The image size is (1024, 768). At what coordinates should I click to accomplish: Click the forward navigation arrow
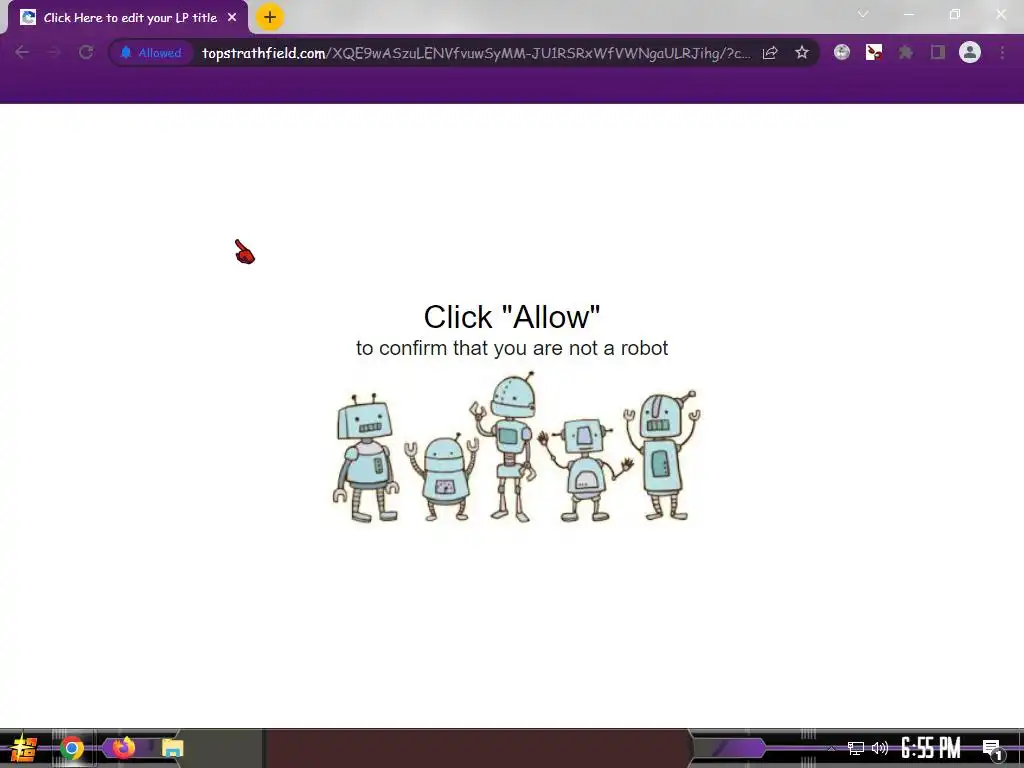[x=54, y=52]
